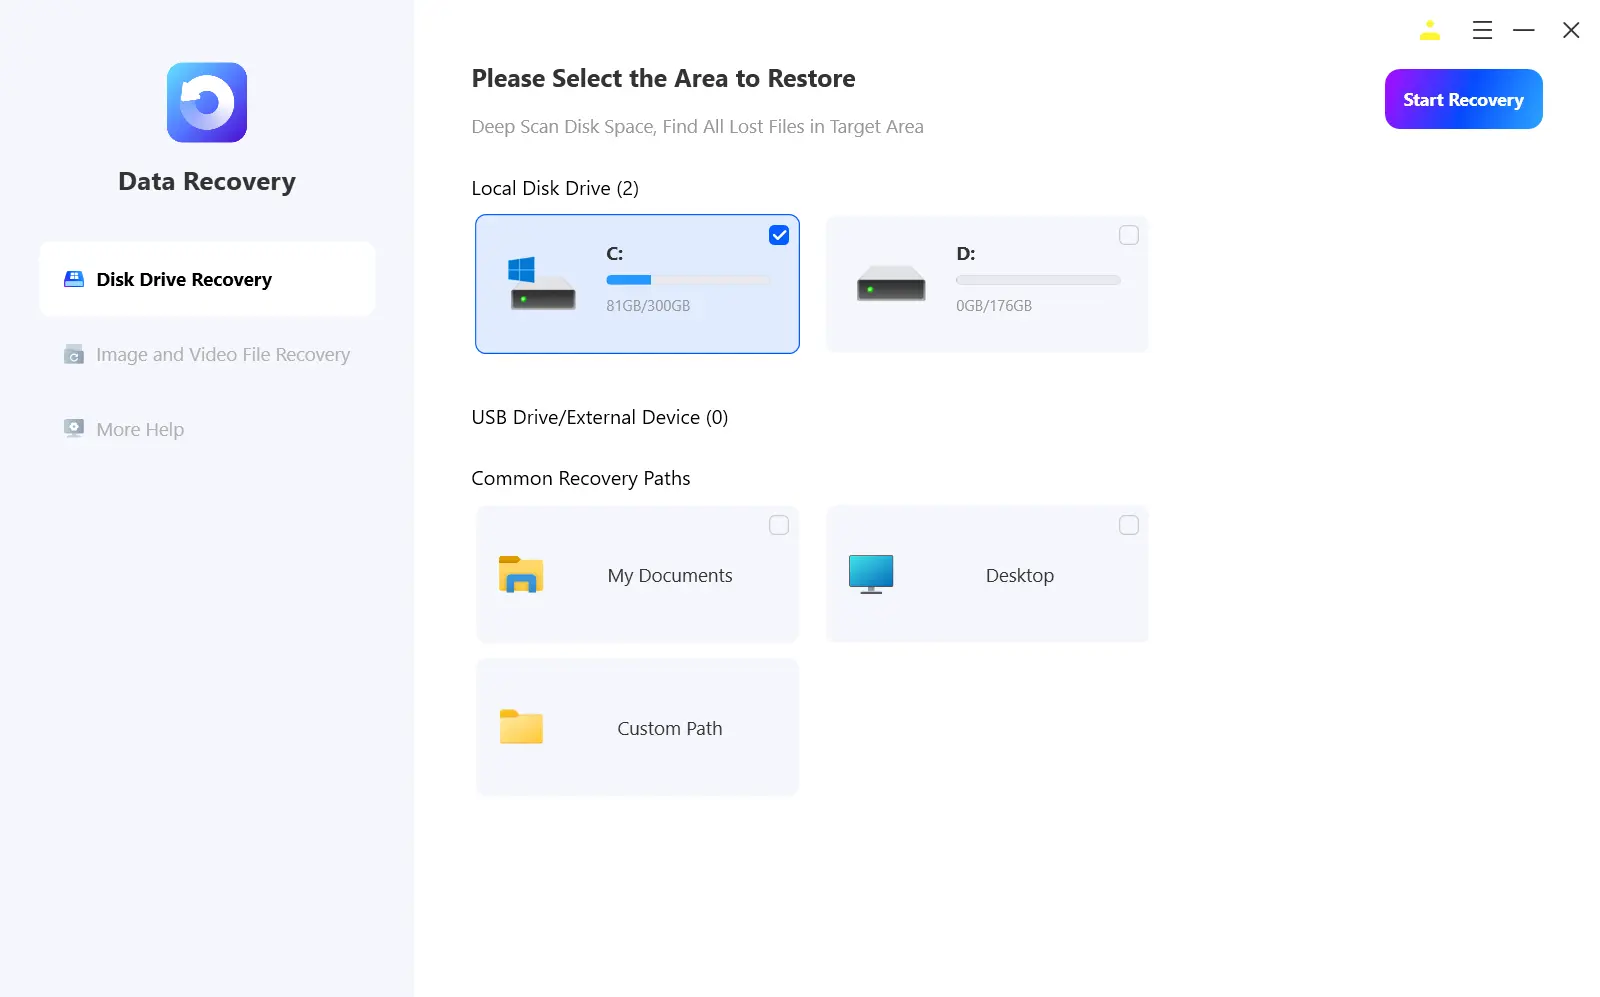Click the Deep Scan Disk Space subtitle
The height and width of the screenshot is (997, 1600).
point(697,127)
